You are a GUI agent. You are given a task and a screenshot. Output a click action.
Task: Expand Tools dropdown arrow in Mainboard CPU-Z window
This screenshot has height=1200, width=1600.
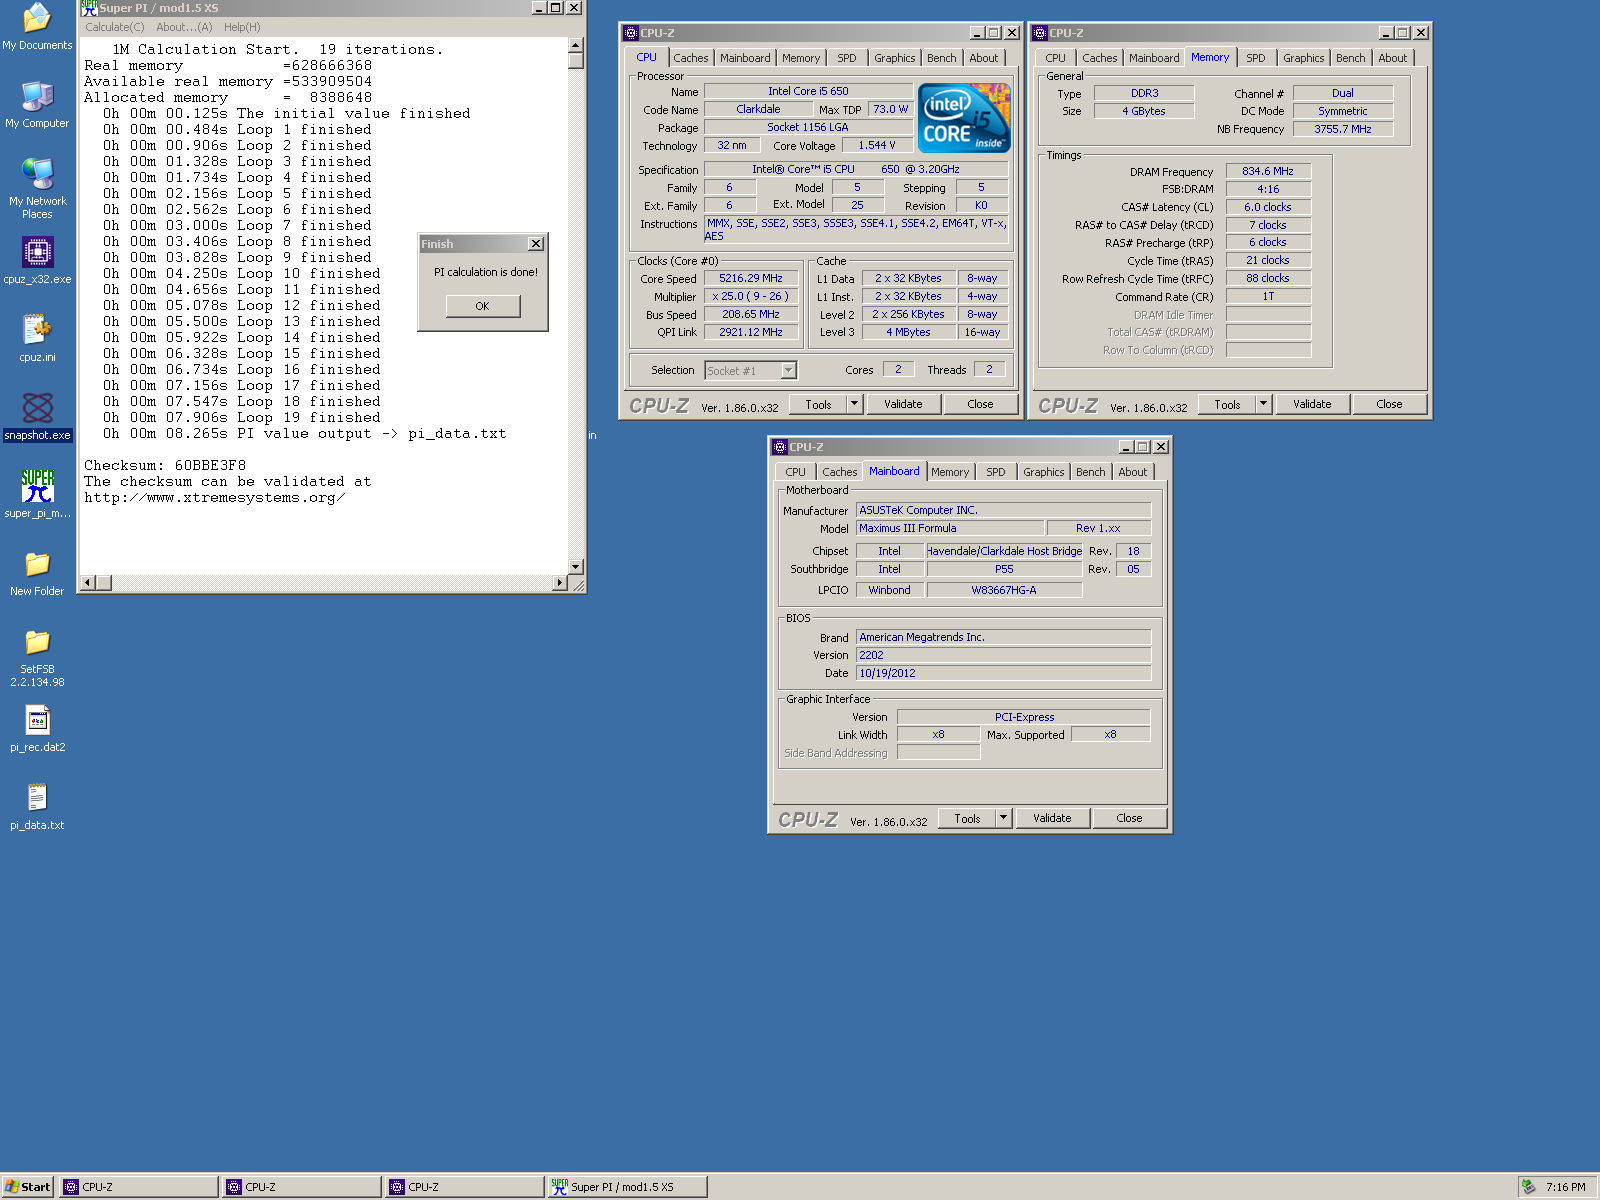[1003, 818]
